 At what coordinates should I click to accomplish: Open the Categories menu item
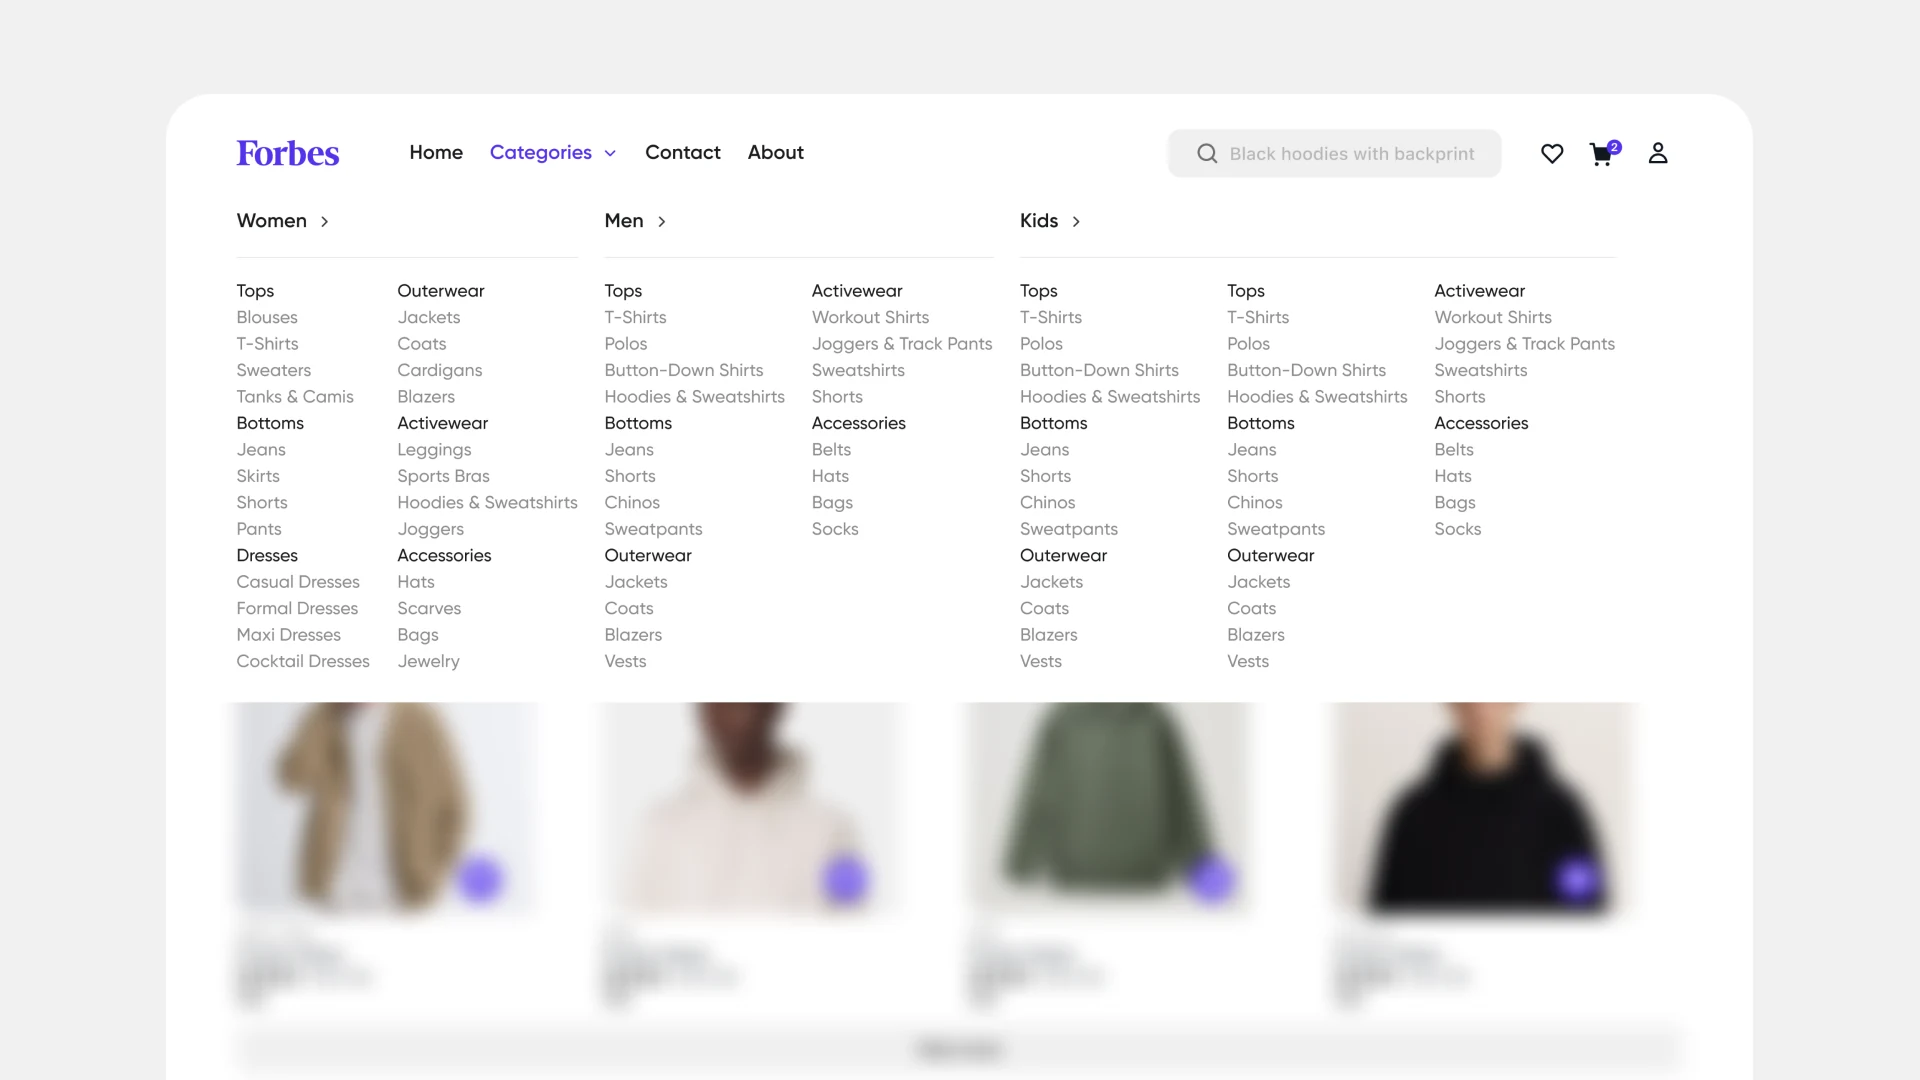tap(541, 152)
